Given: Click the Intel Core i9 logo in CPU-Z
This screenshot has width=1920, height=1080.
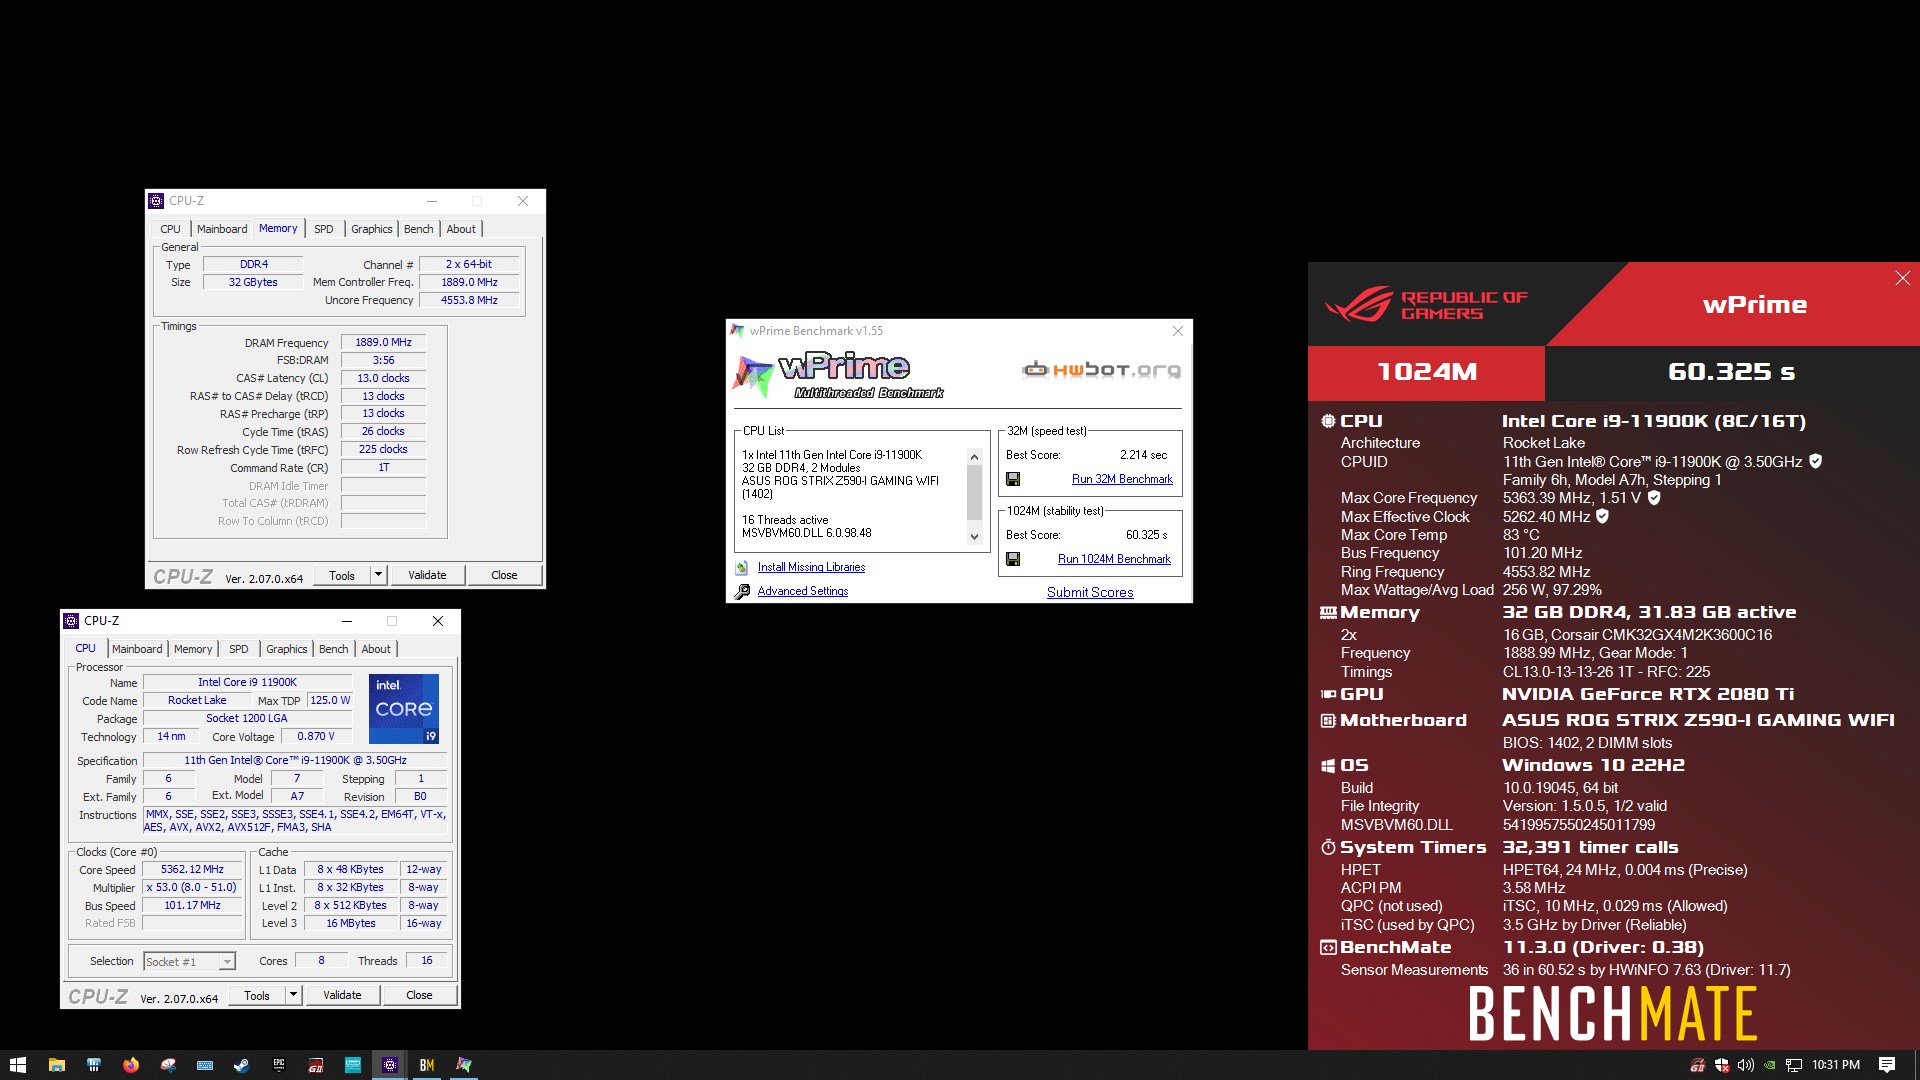Looking at the screenshot, I should click(x=404, y=709).
